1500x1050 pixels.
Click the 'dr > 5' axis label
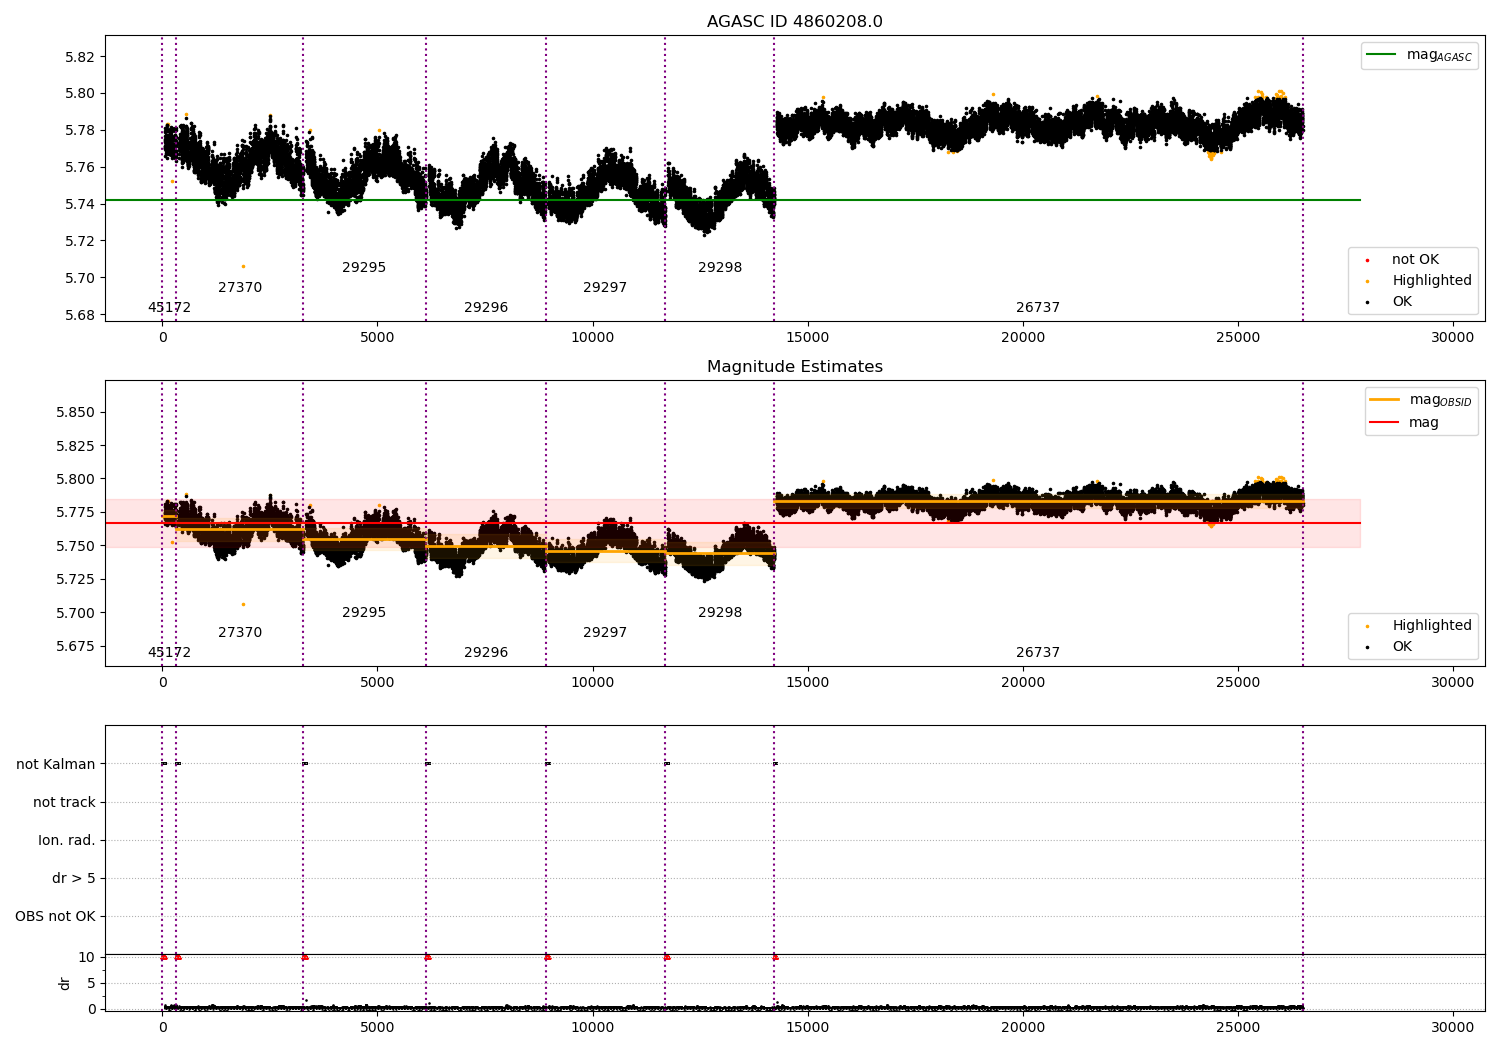[x=74, y=879]
